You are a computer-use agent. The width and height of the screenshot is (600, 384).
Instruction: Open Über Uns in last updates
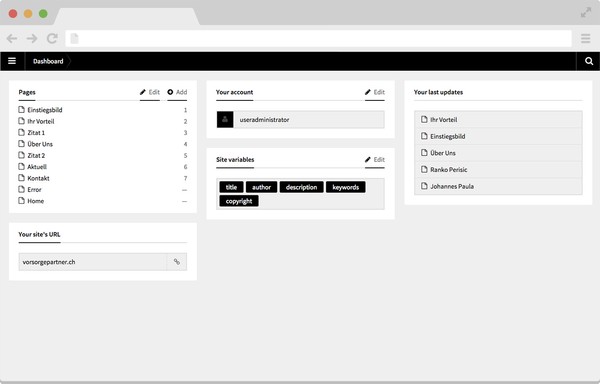498,153
